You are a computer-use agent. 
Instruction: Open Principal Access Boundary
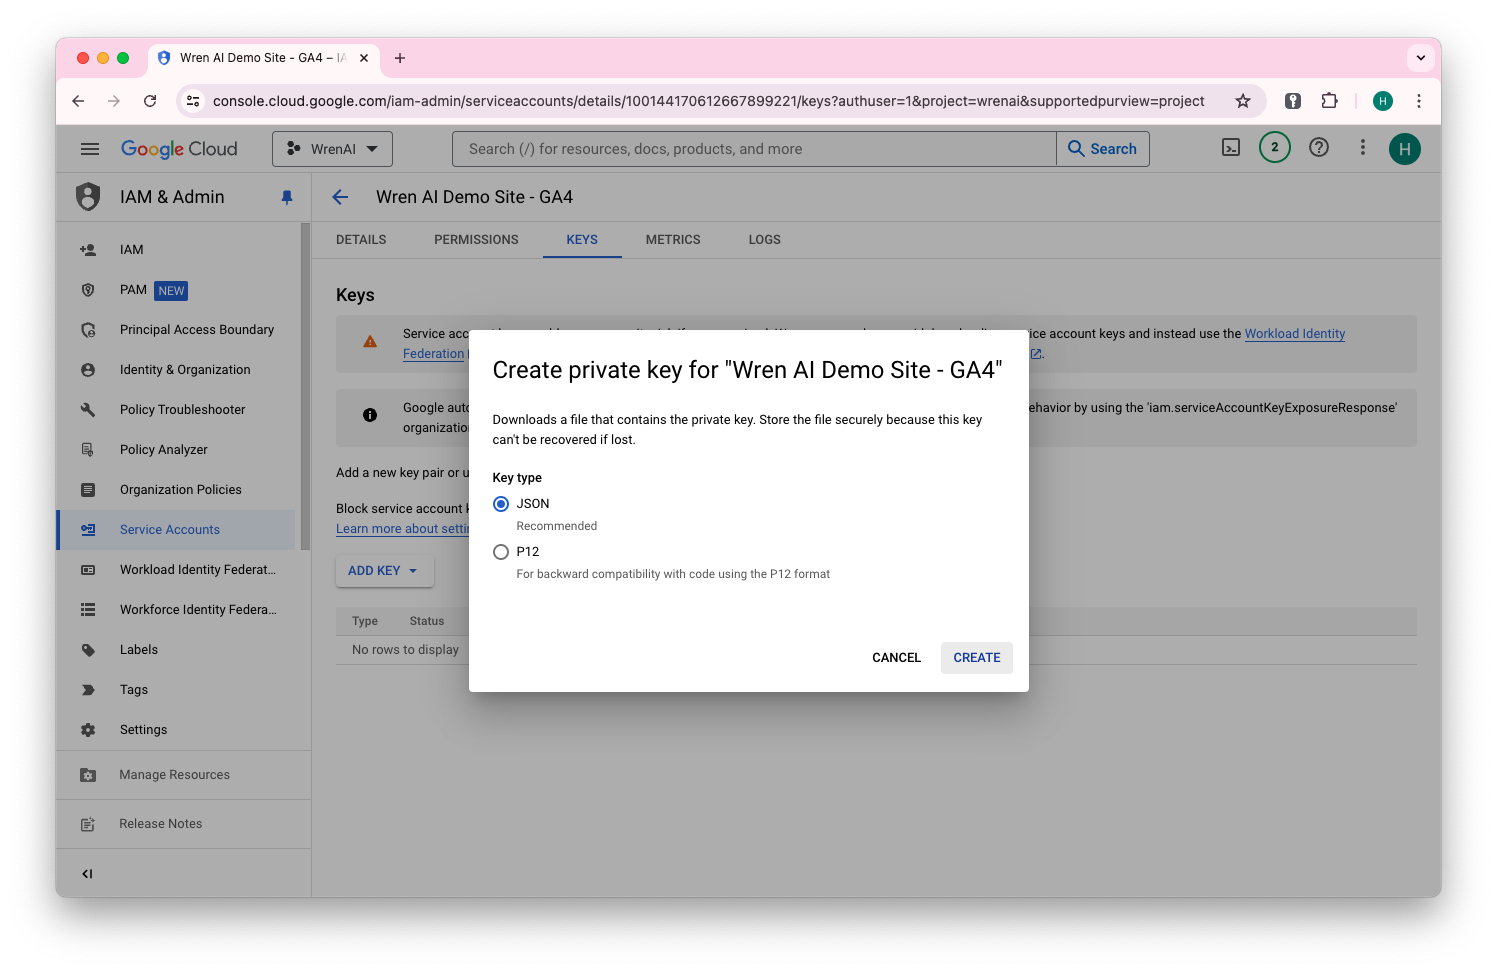tap(178, 330)
